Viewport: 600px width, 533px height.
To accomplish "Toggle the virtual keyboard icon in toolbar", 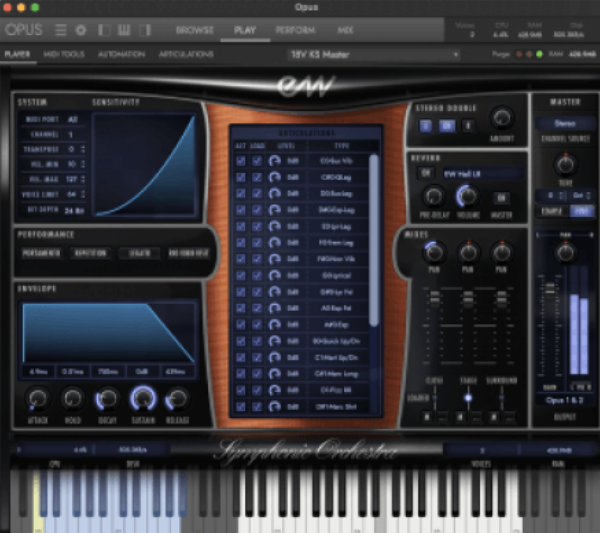I will tap(124, 30).
